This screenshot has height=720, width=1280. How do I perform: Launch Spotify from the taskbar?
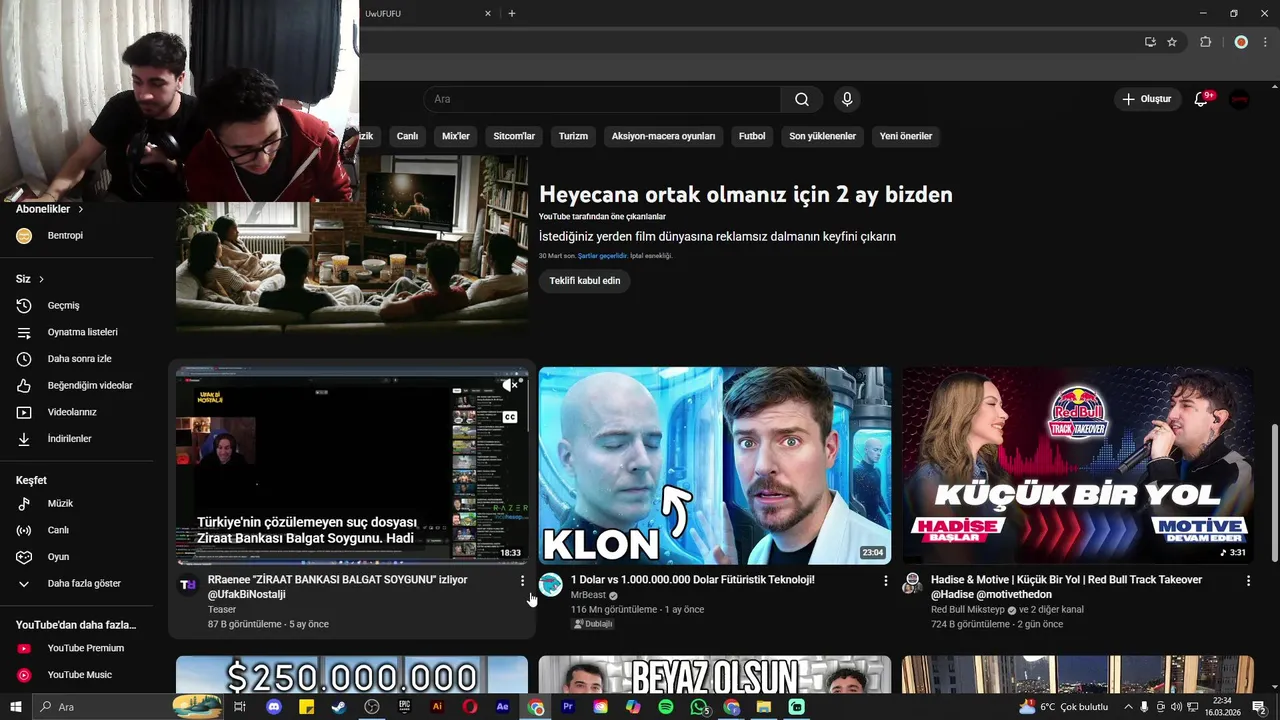tap(666, 707)
